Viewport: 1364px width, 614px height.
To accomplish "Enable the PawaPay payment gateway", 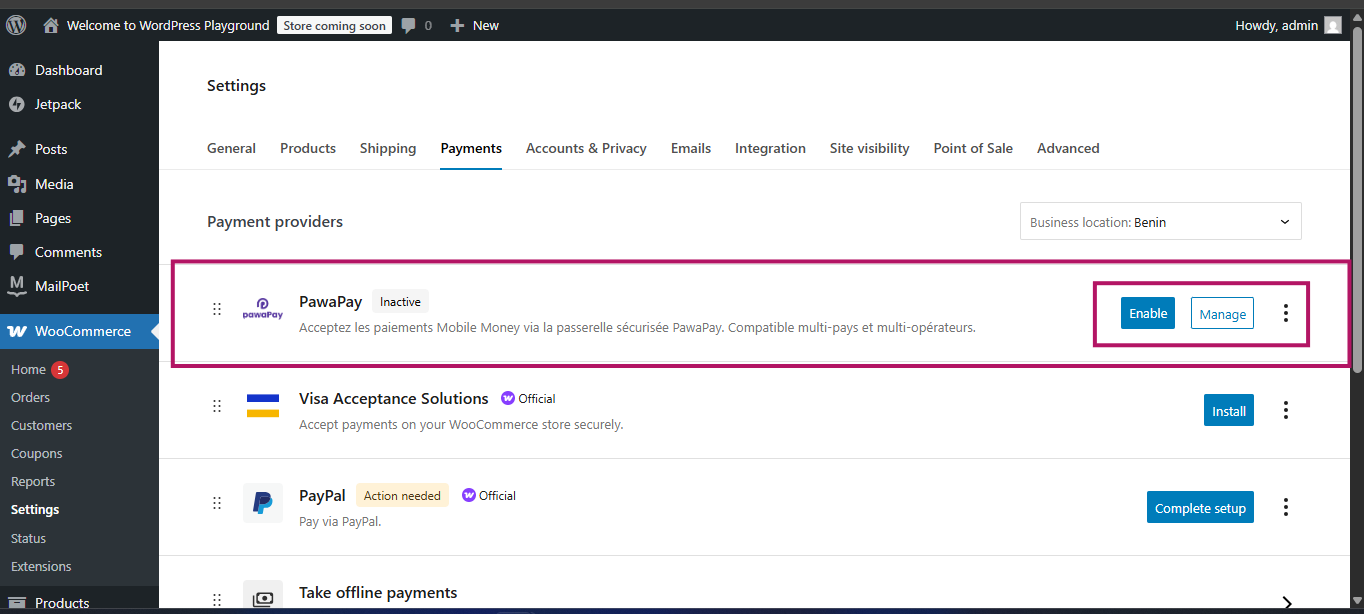I will pyautogui.click(x=1148, y=313).
